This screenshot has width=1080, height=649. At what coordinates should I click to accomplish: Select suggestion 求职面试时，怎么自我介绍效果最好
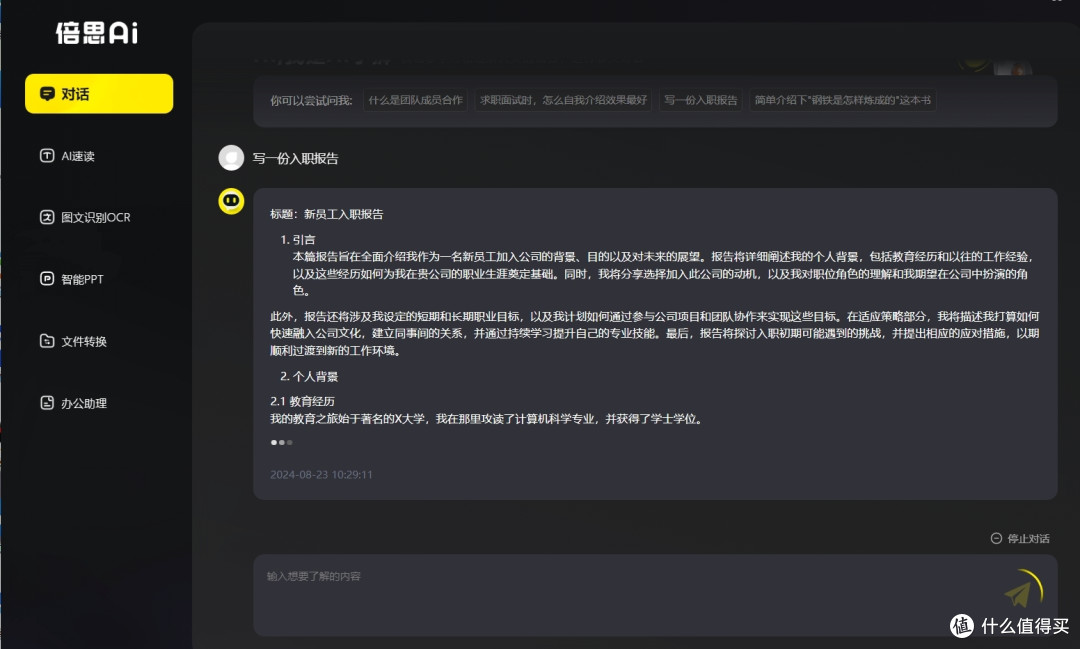[x=563, y=100]
